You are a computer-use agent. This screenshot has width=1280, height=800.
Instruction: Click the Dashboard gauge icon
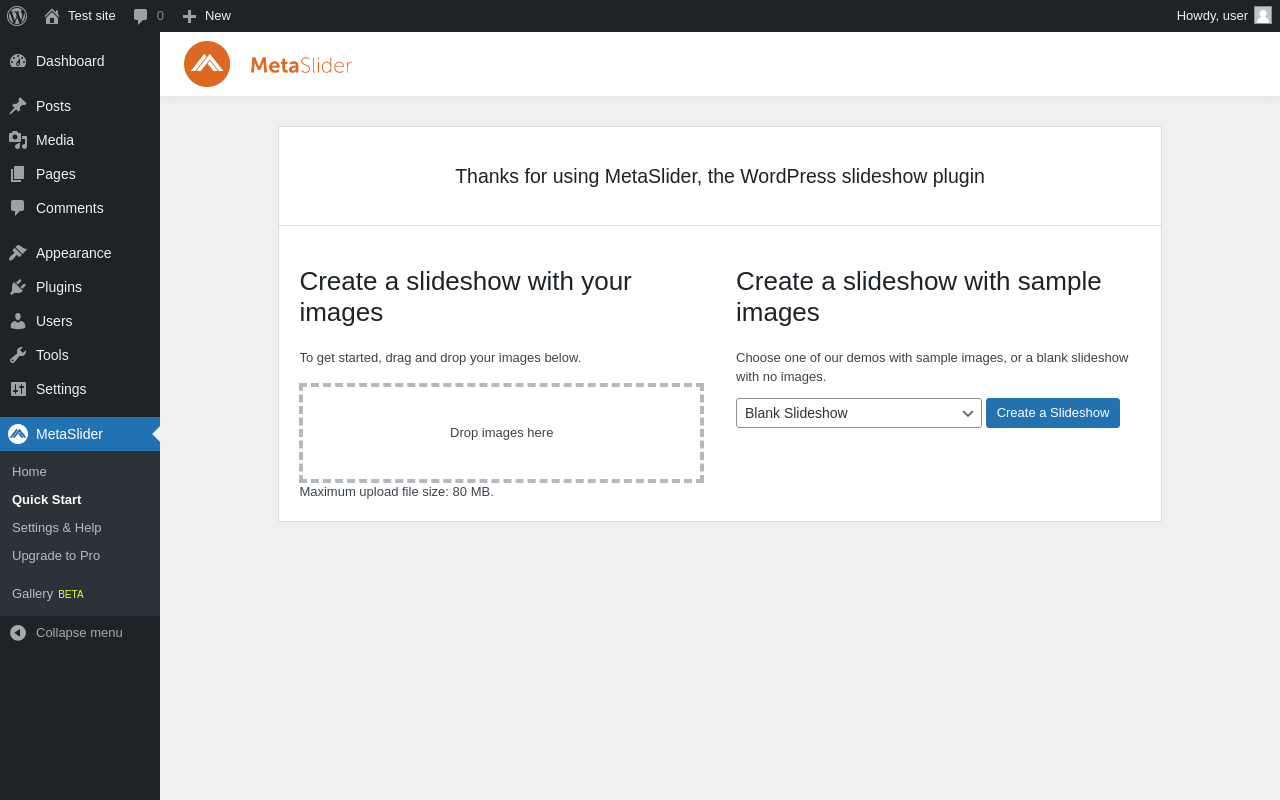click(x=18, y=61)
